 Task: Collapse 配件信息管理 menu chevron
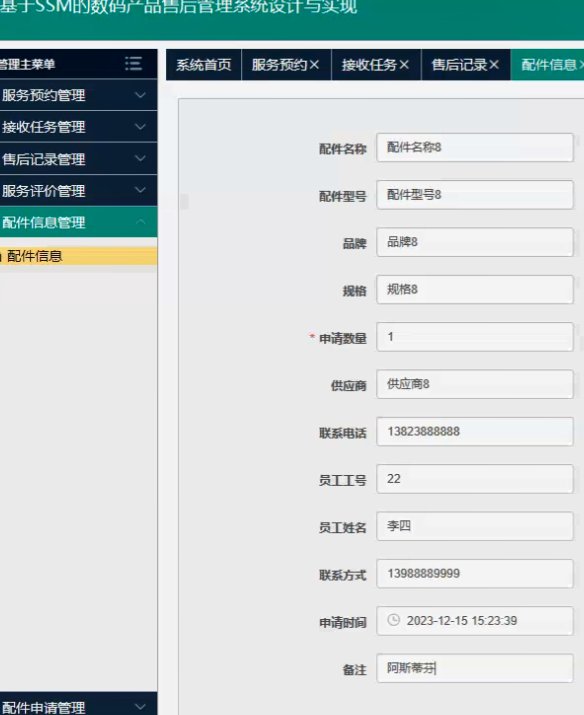pos(140,222)
